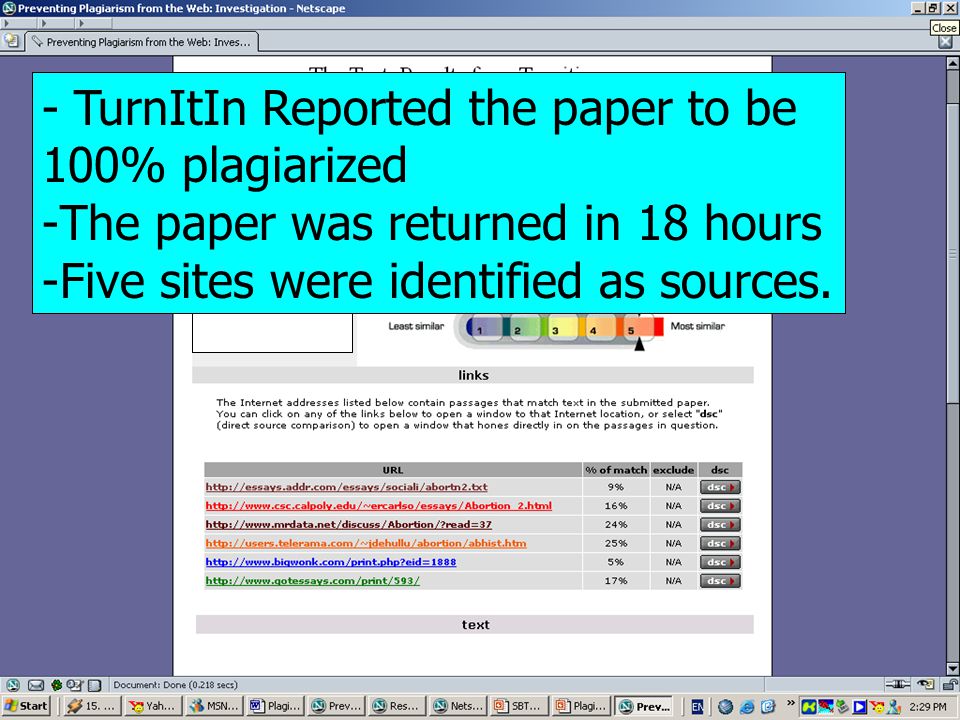
Task: Click the 'Document: Done (0.218 secs)' status text
Action: point(175,685)
